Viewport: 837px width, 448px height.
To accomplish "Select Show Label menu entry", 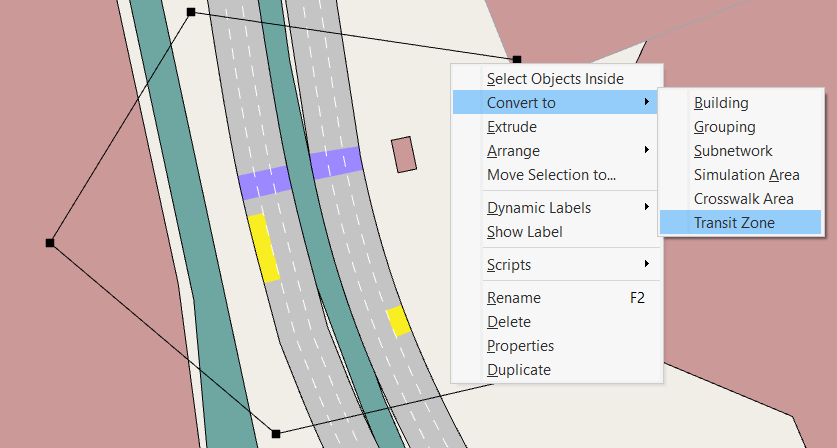I will coord(524,232).
